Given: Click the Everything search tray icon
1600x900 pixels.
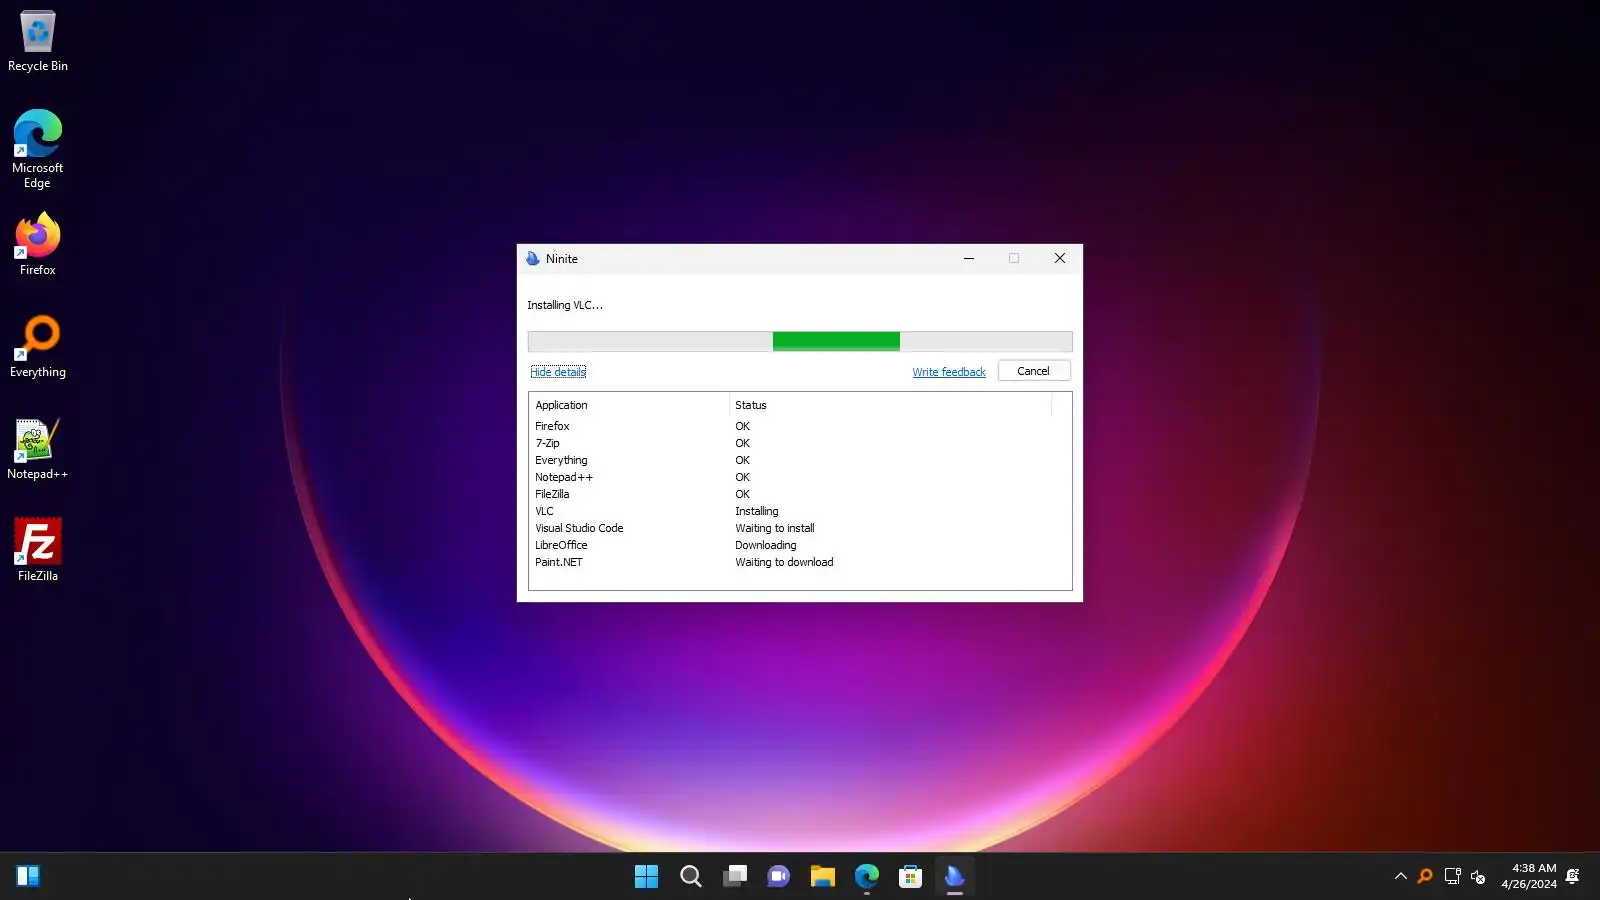Looking at the screenshot, I should (1426, 877).
